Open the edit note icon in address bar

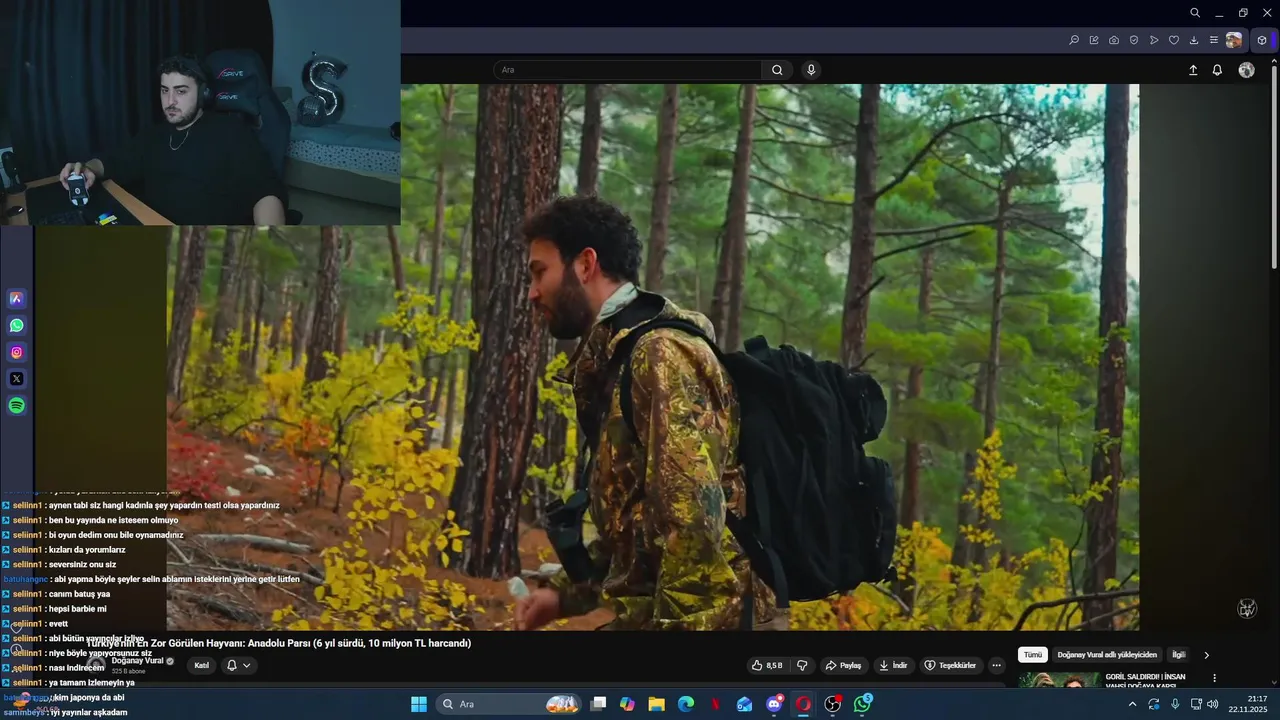pyautogui.click(x=1094, y=40)
